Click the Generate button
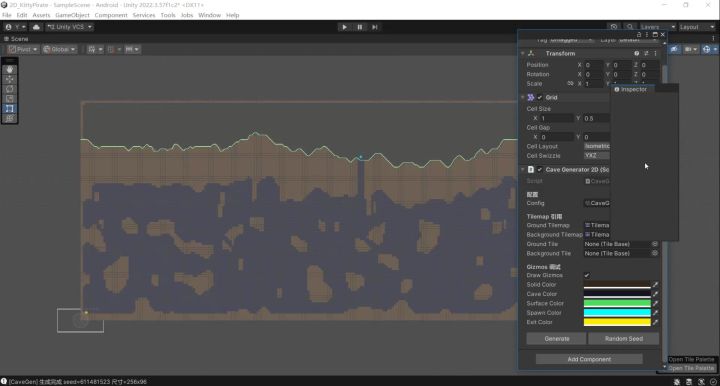The image size is (720, 386). tap(557, 339)
